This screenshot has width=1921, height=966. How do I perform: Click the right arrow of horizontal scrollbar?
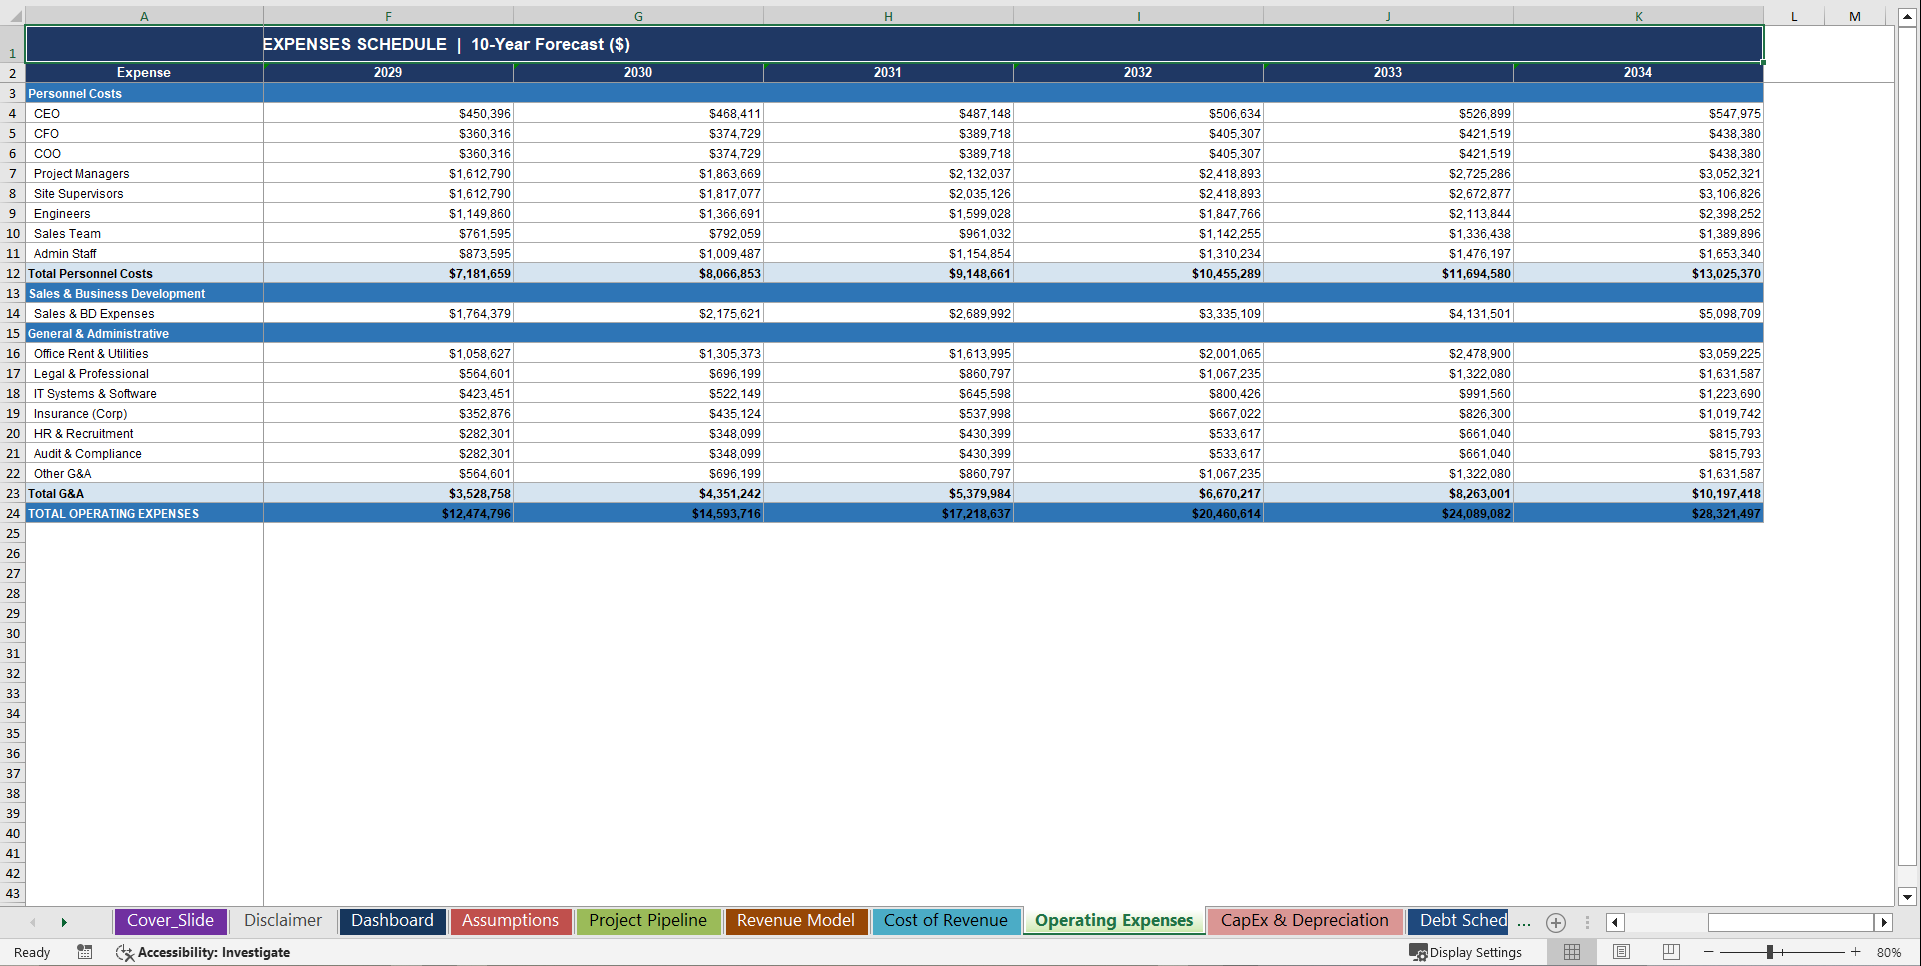pos(1884,922)
